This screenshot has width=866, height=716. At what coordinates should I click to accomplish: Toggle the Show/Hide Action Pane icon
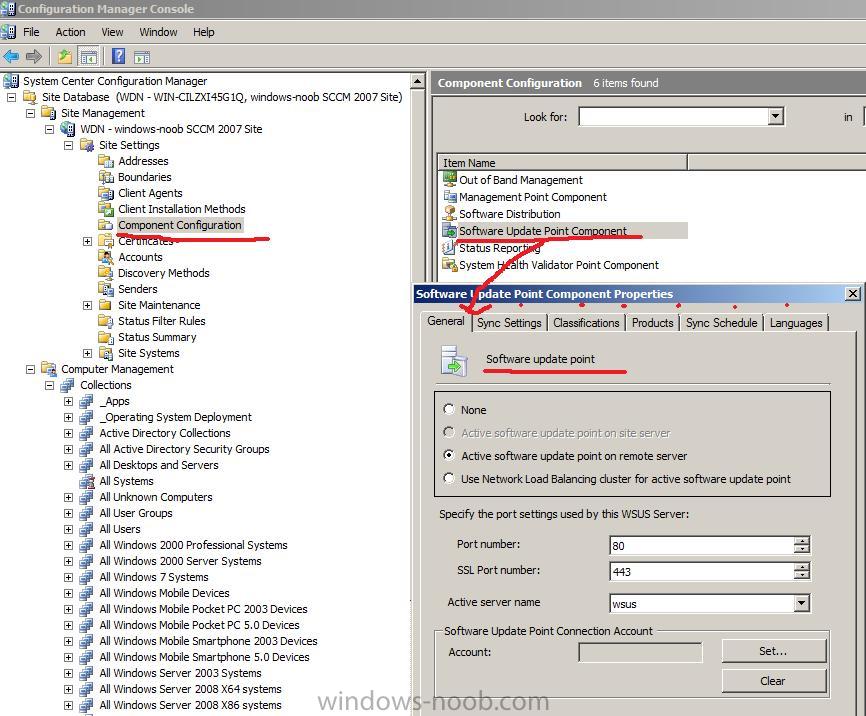pos(142,56)
